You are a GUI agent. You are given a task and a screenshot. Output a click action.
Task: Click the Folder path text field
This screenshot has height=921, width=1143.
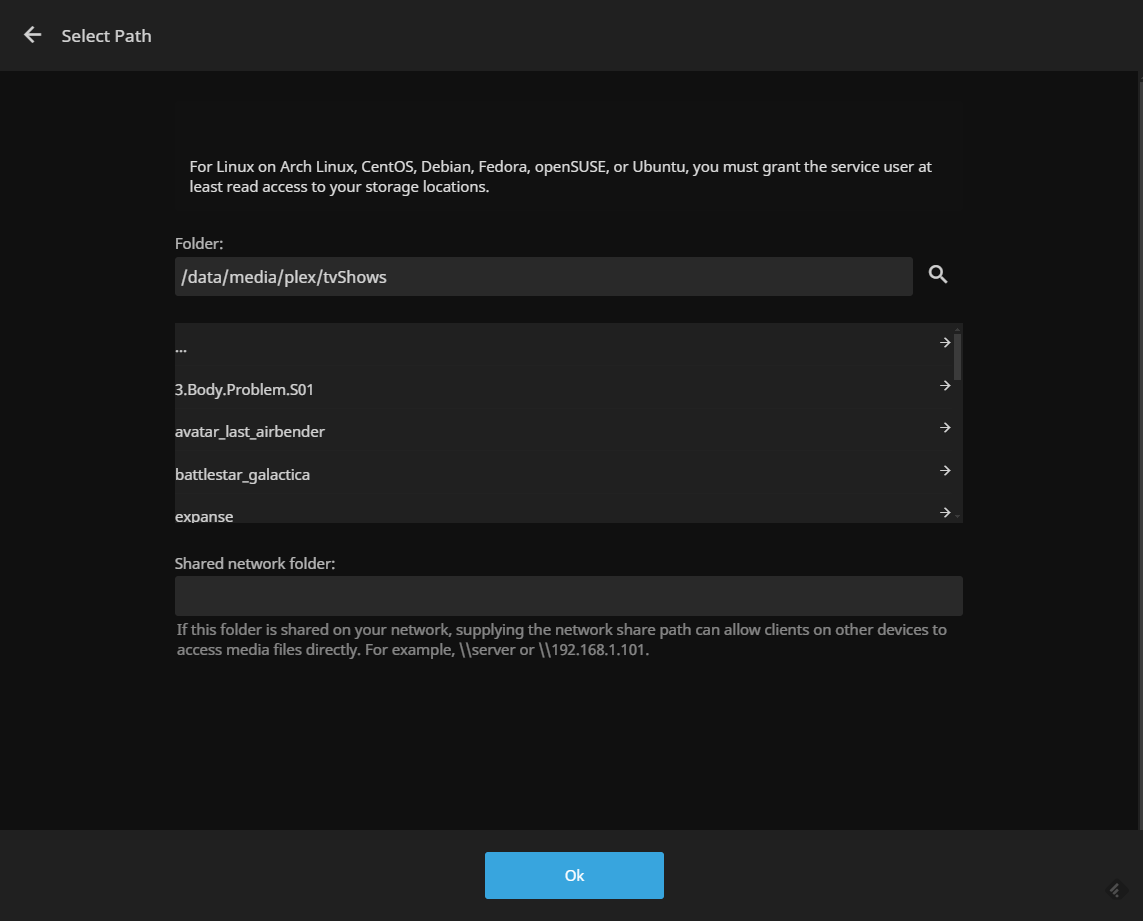tap(543, 277)
